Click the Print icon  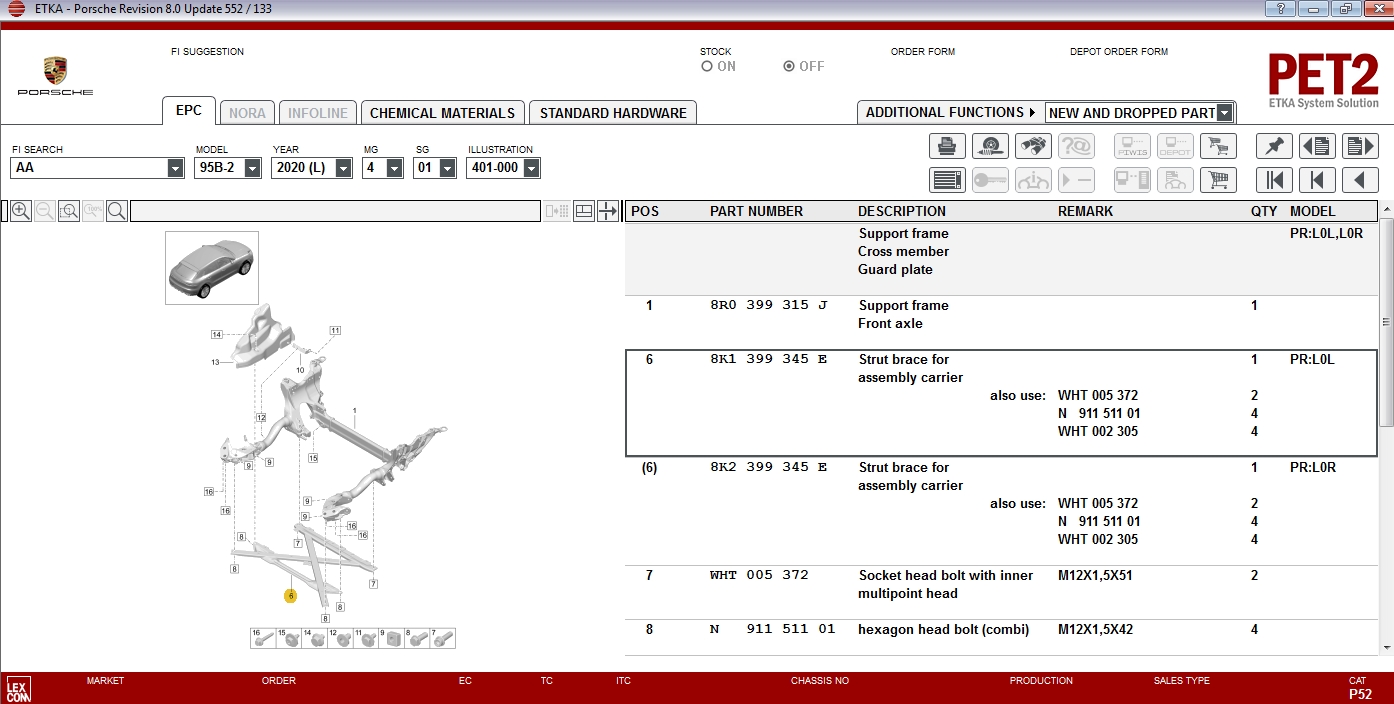(947, 145)
